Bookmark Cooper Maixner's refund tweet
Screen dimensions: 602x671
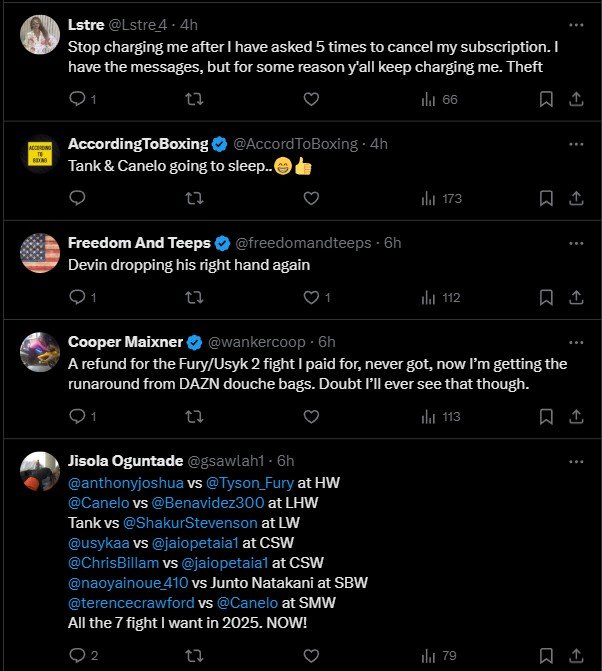tap(546, 416)
